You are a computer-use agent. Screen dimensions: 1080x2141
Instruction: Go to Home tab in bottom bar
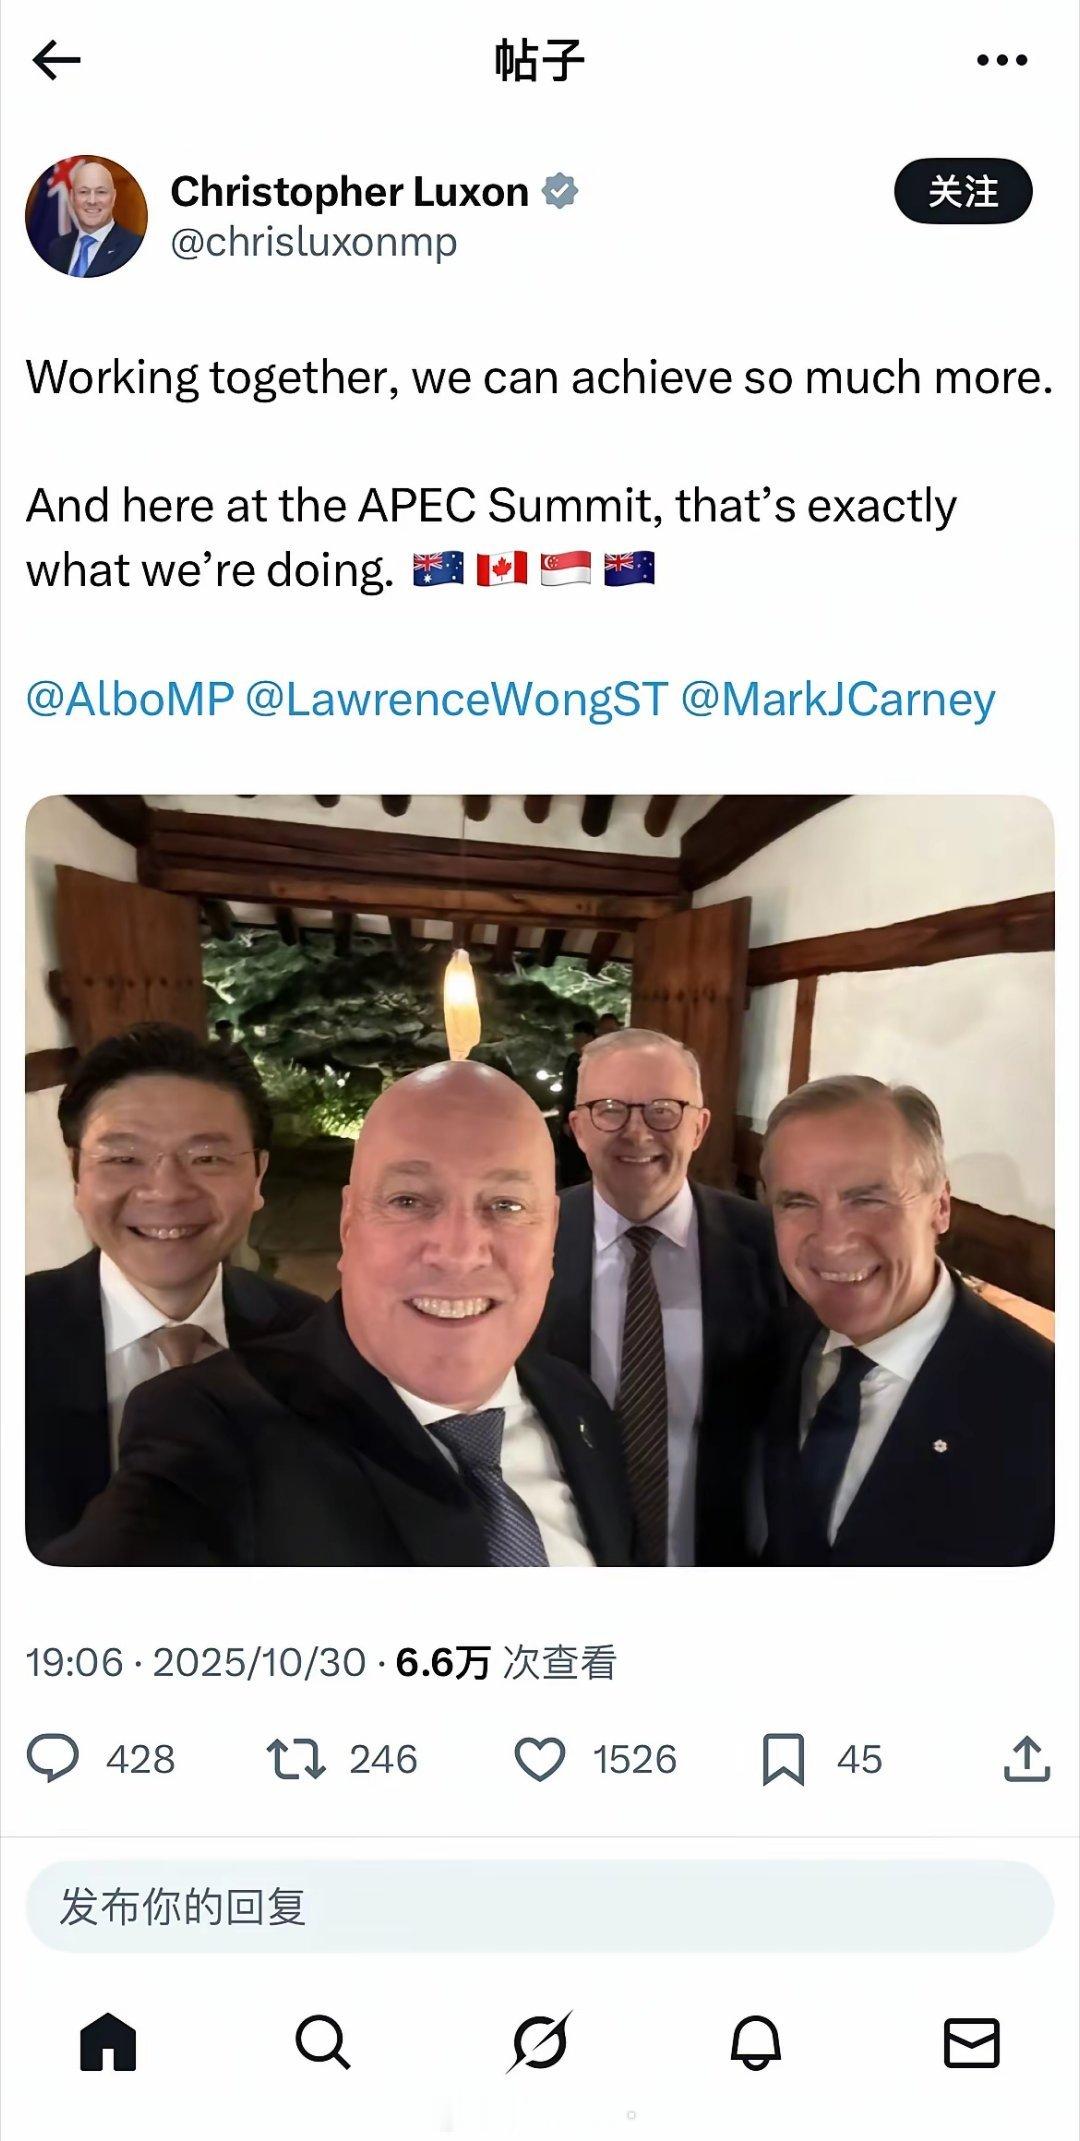(108, 2041)
